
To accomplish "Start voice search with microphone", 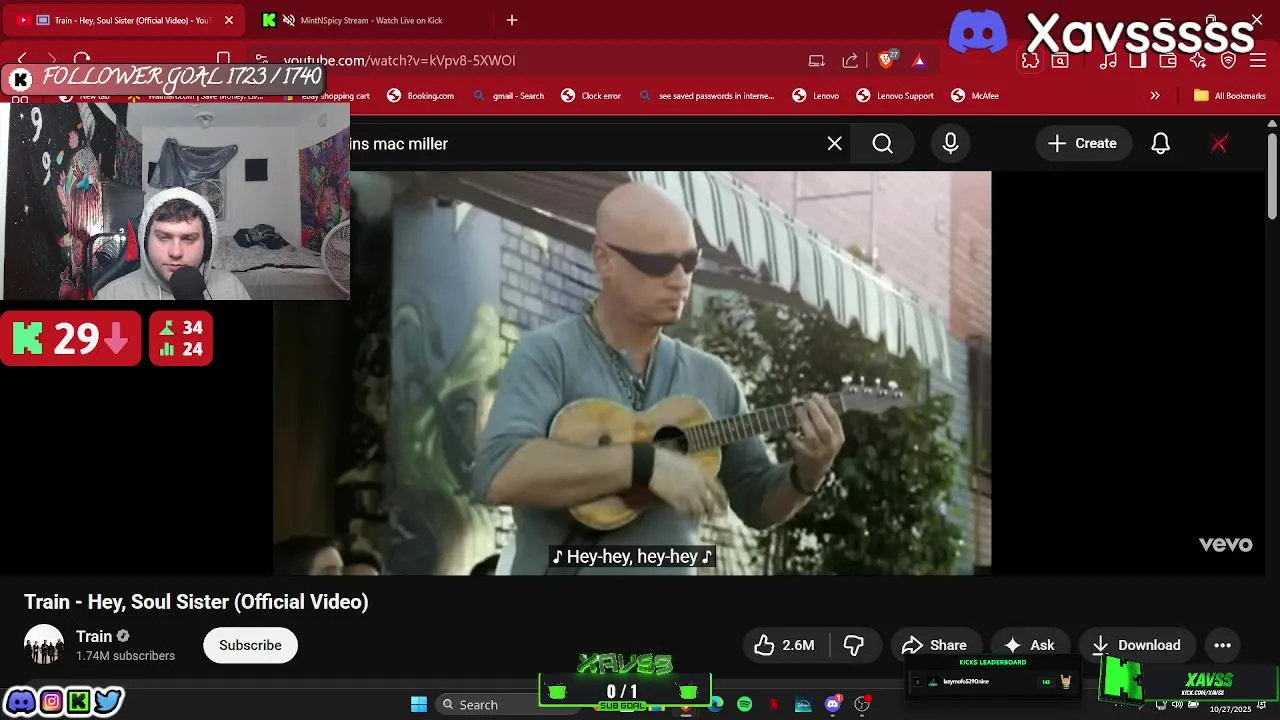I will (x=950, y=144).
